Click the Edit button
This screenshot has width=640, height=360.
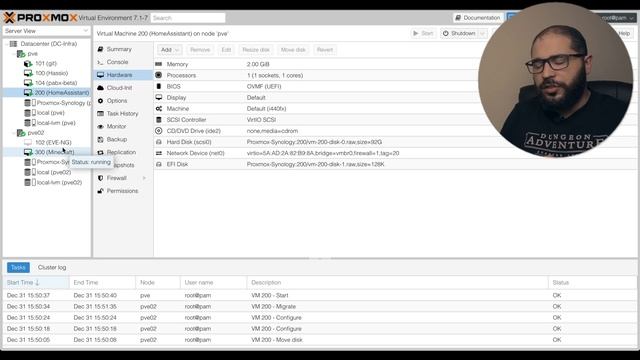[x=226, y=50]
